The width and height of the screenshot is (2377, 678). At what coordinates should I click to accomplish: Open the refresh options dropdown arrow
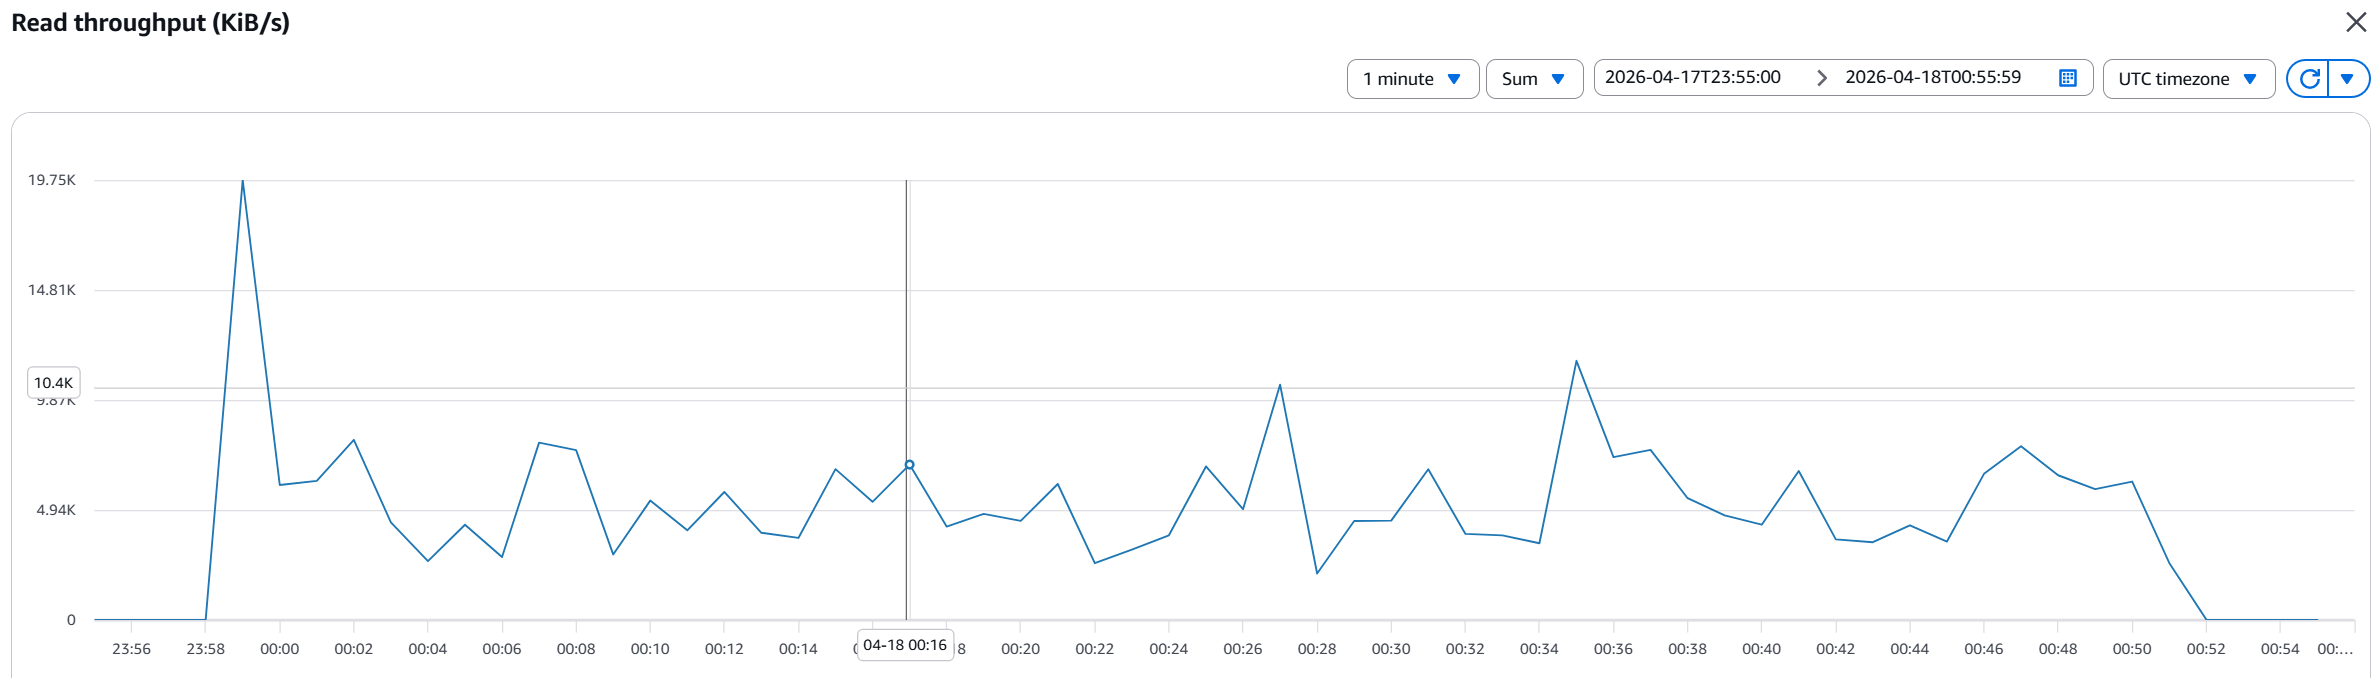tap(2347, 79)
